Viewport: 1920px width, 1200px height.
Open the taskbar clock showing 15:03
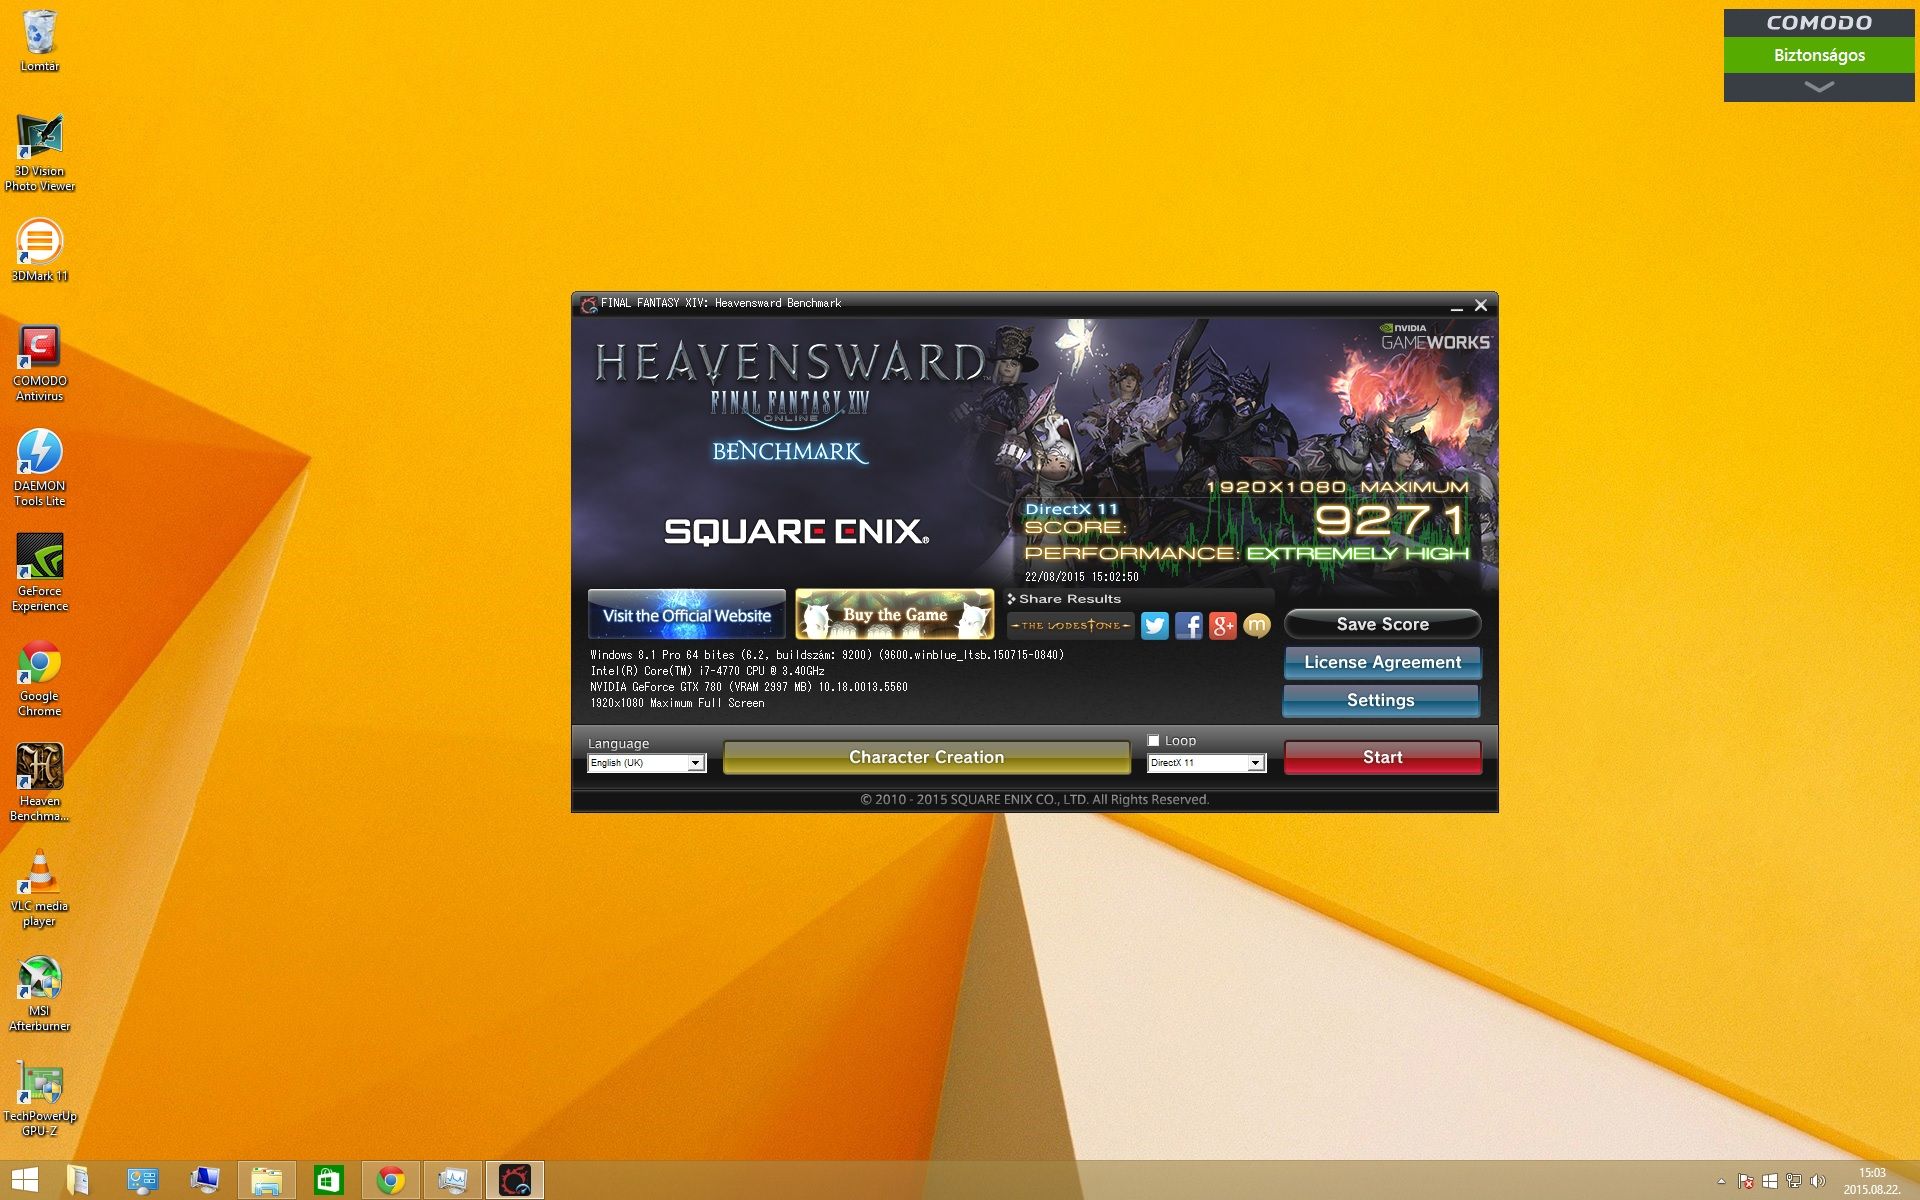pyautogui.click(x=1872, y=1181)
